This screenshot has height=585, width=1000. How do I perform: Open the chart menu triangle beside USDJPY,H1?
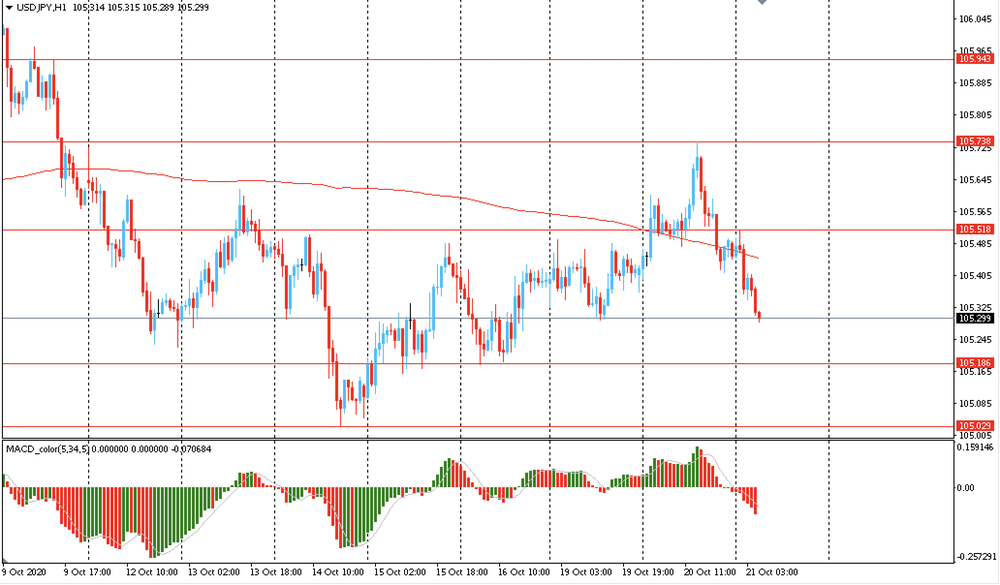tap(9, 8)
